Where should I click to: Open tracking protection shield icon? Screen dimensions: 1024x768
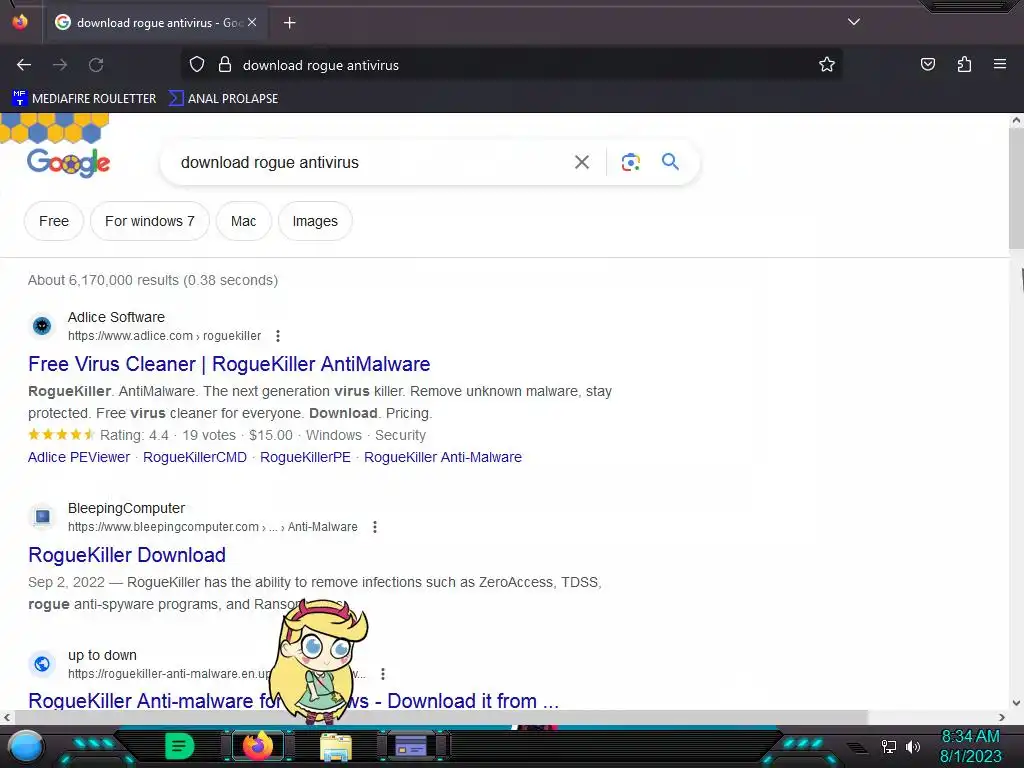pyautogui.click(x=197, y=65)
